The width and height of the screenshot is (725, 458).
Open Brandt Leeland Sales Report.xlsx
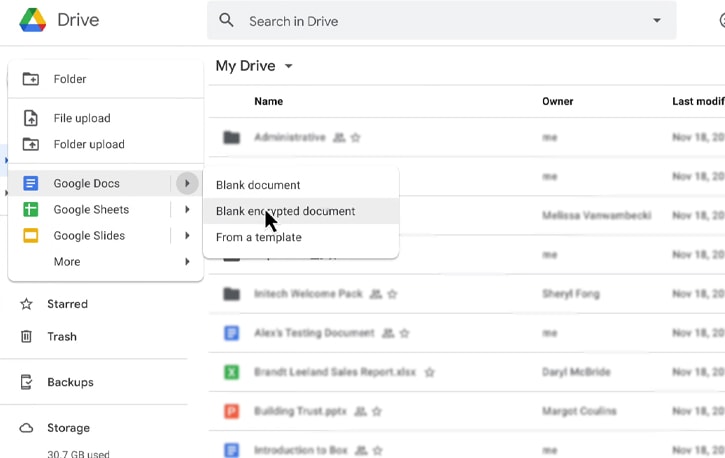[x=335, y=372]
